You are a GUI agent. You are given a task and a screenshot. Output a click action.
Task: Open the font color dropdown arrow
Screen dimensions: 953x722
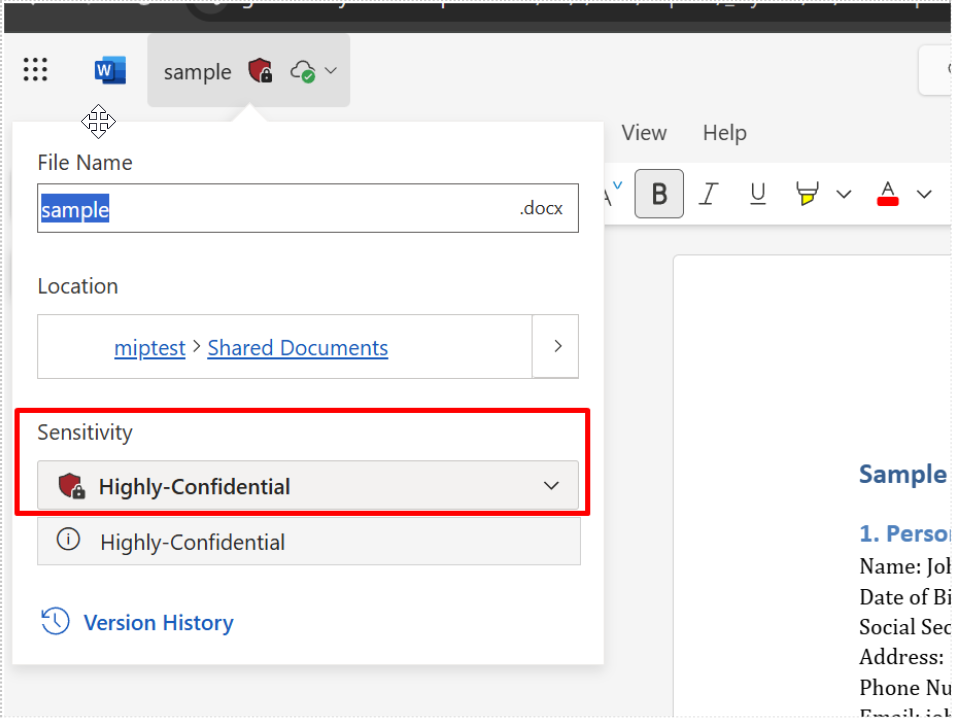924,194
